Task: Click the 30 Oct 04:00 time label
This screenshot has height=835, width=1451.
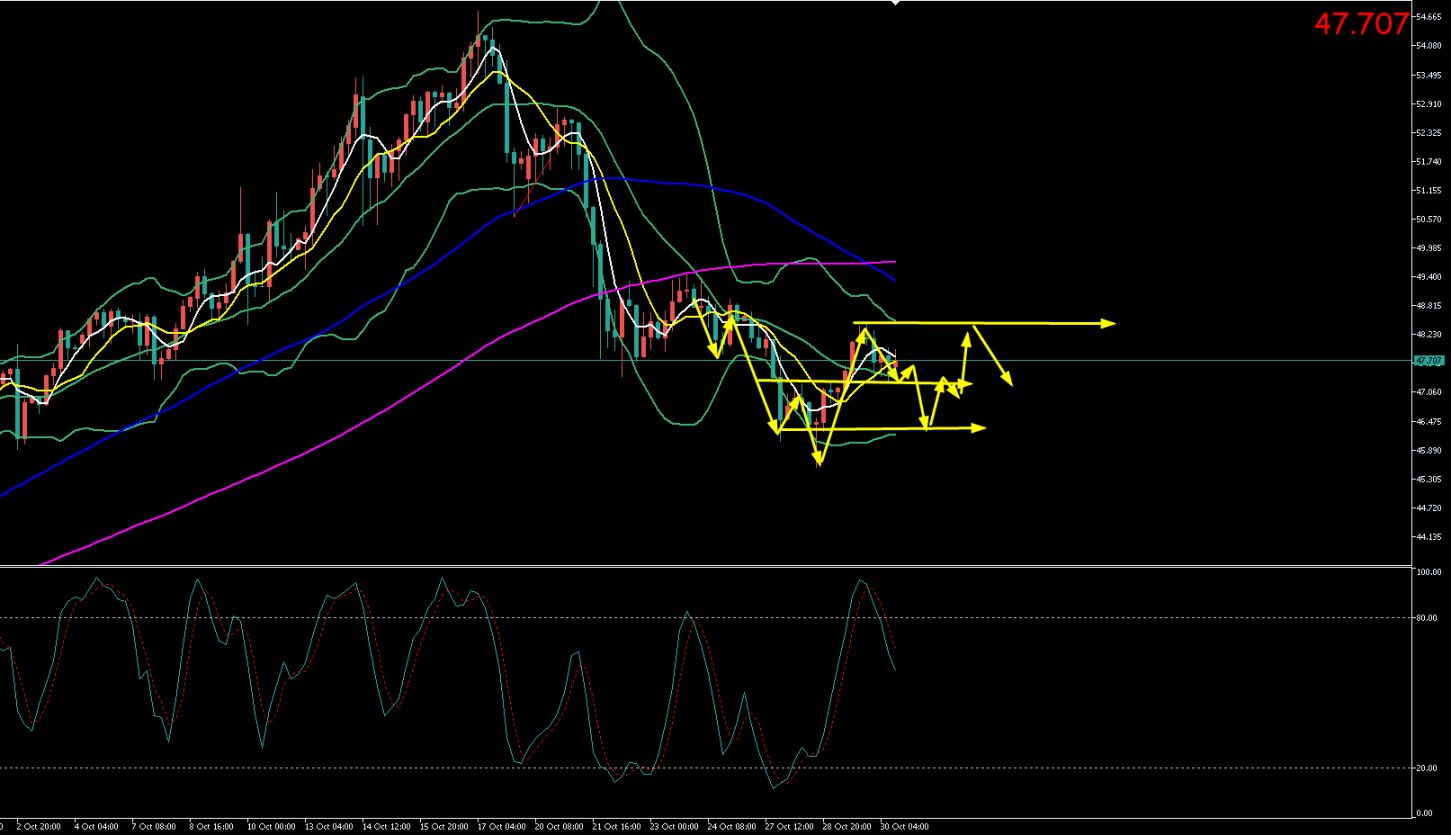Action: click(x=903, y=827)
